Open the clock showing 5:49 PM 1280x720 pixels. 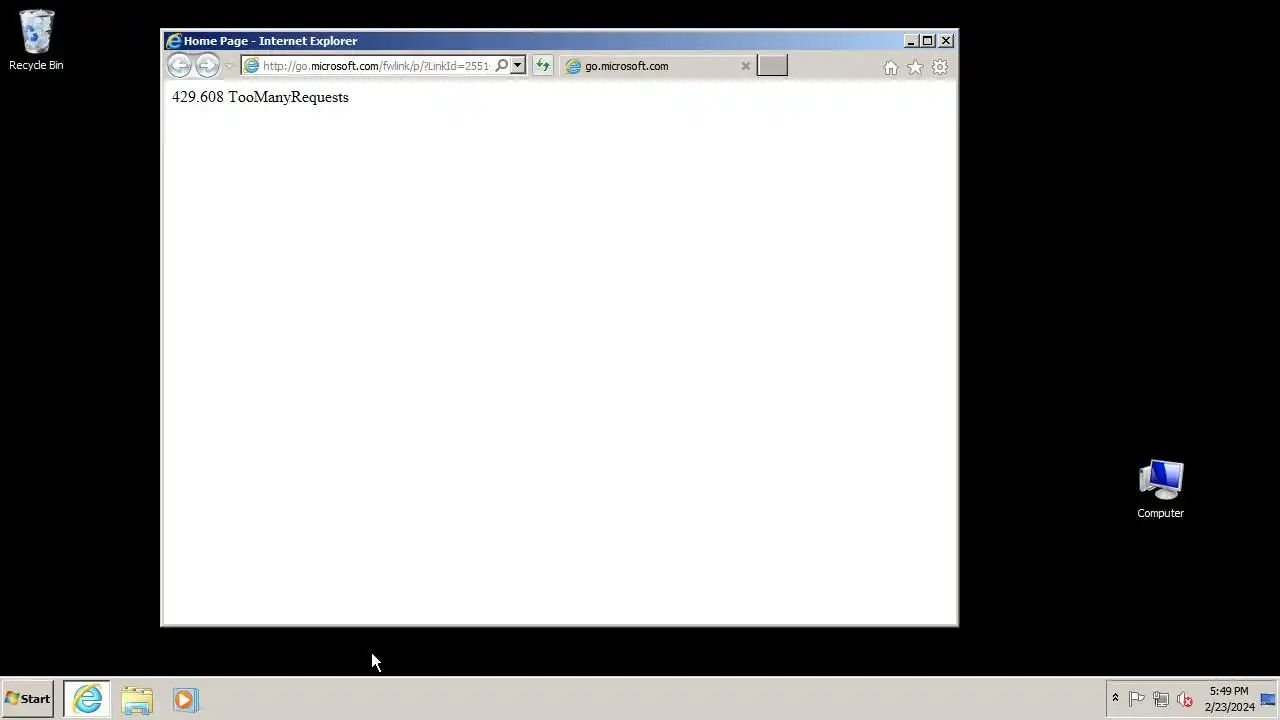pos(1229,699)
